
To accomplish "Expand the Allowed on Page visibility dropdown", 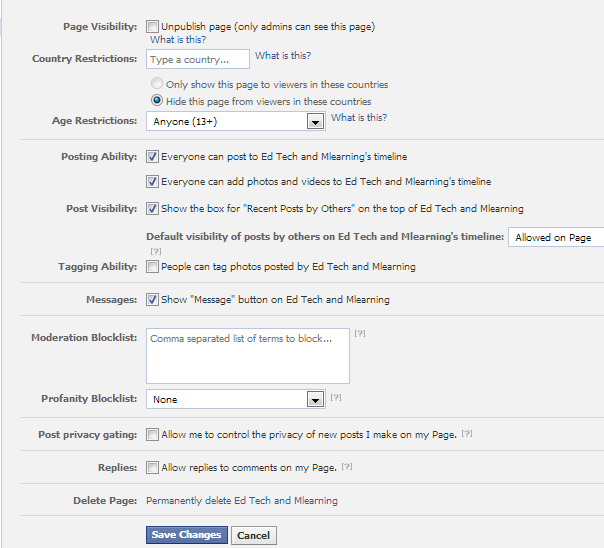I will [x=555, y=237].
